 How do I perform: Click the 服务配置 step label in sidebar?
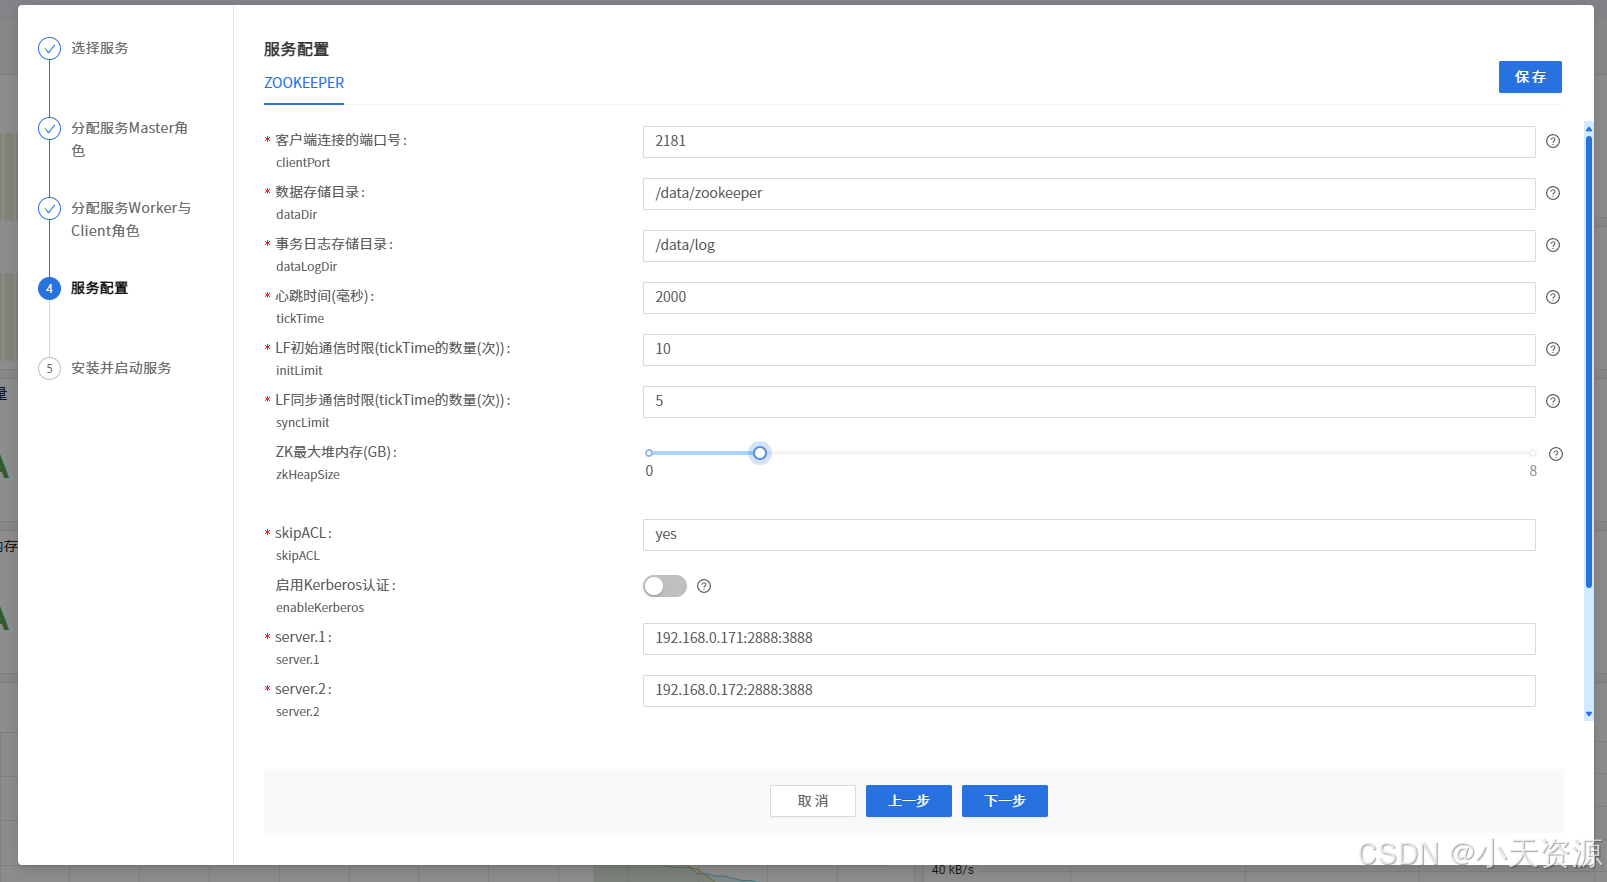pyautogui.click(x=100, y=288)
